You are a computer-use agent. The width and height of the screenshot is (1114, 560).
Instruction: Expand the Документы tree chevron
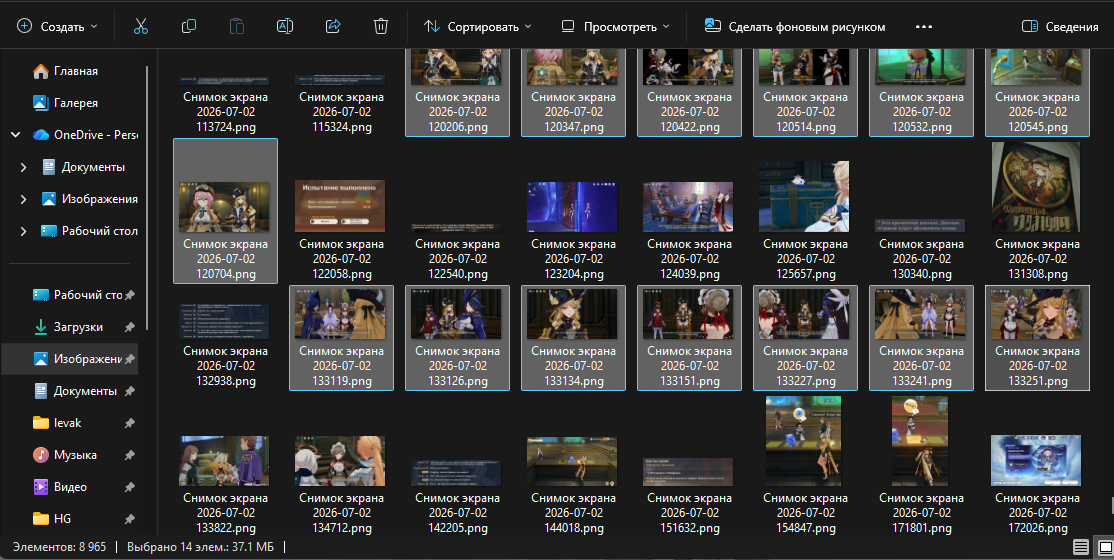click(23, 167)
